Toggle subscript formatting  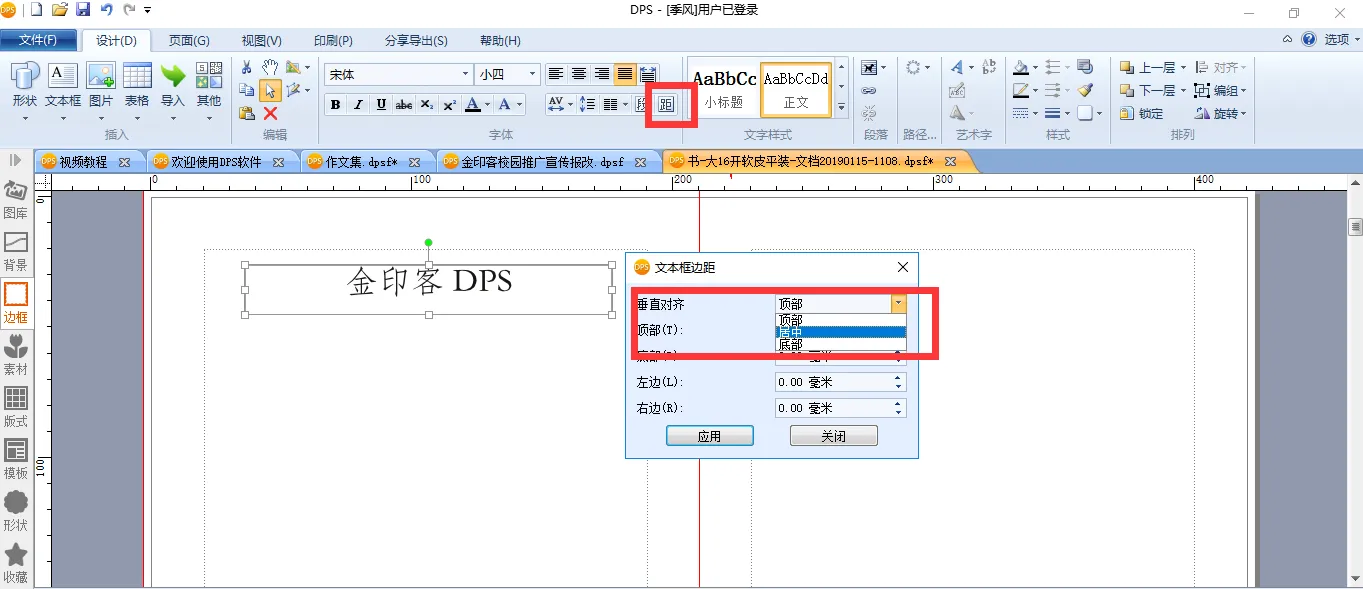(x=427, y=104)
